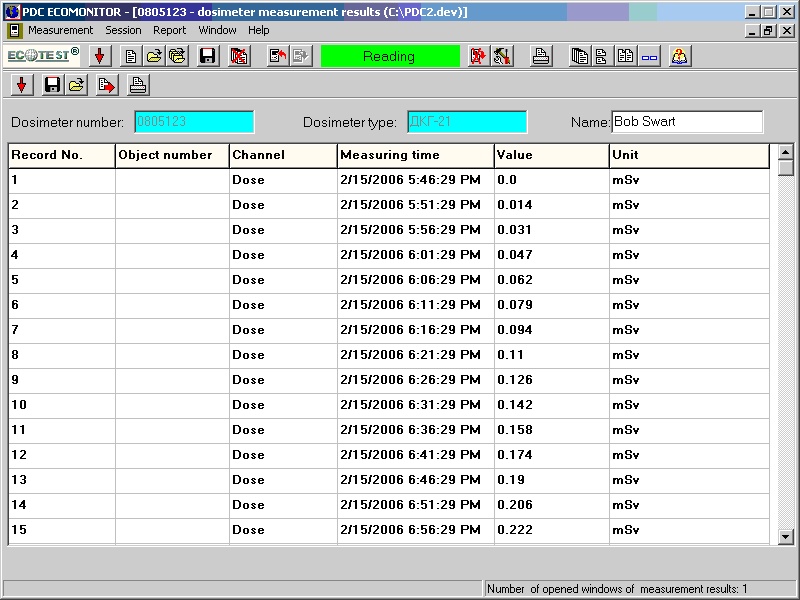Select record number 1 cell
800x600 pixels.
click(62, 180)
